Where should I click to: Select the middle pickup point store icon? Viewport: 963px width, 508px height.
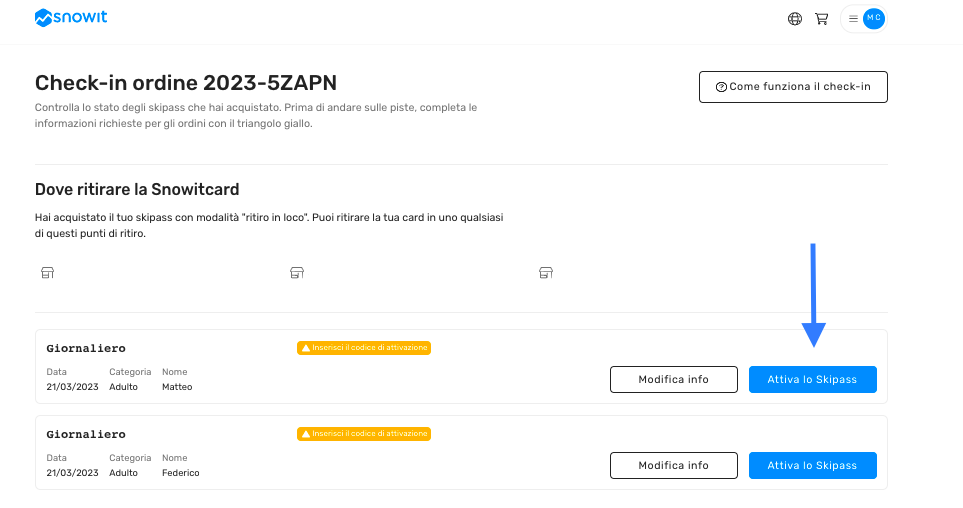click(x=296, y=271)
